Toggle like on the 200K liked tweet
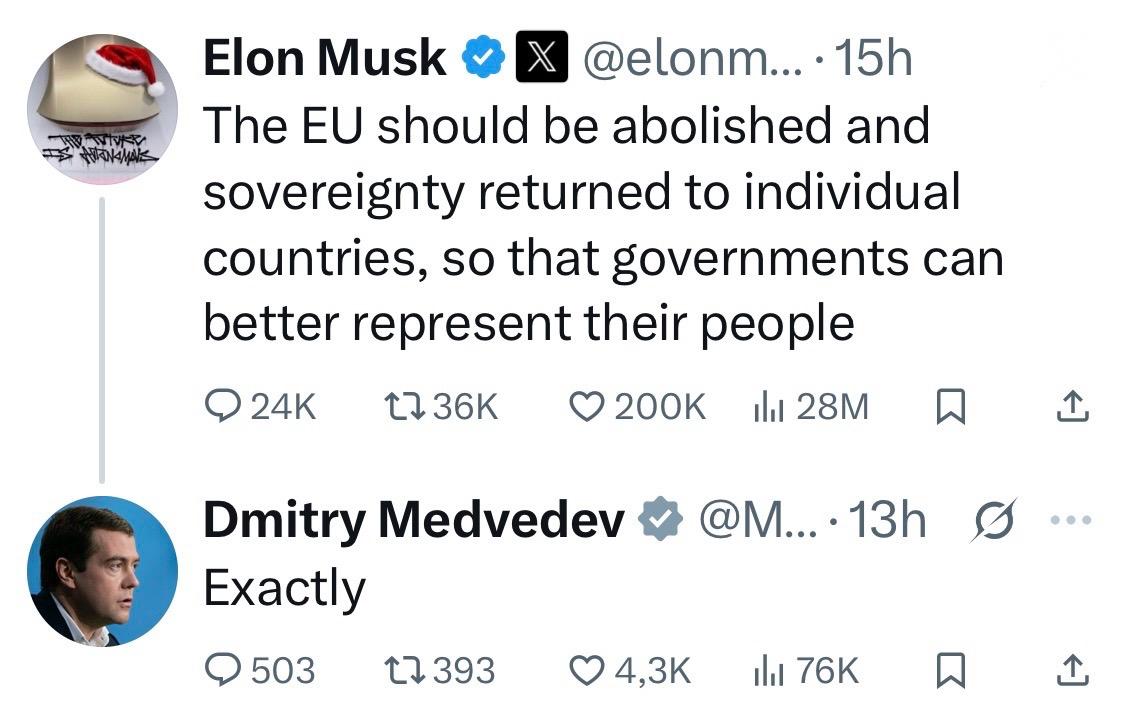 click(594, 406)
